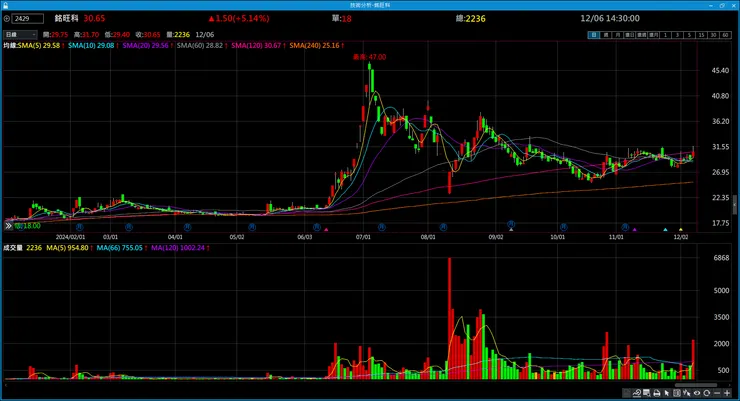Screen dimensions: 740x401
Task: Select the 1-minute period tab
Action: [665, 35]
